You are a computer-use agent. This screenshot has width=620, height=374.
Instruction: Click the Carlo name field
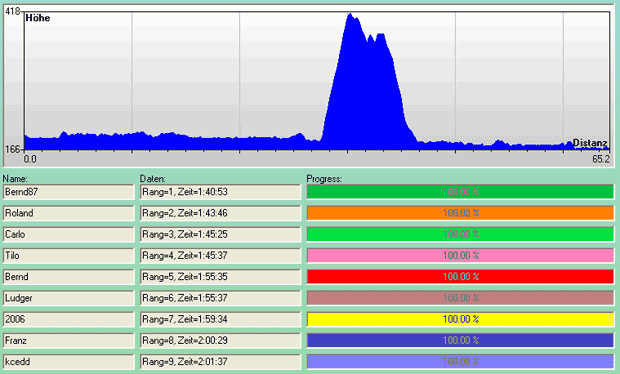pyautogui.click(x=69, y=234)
